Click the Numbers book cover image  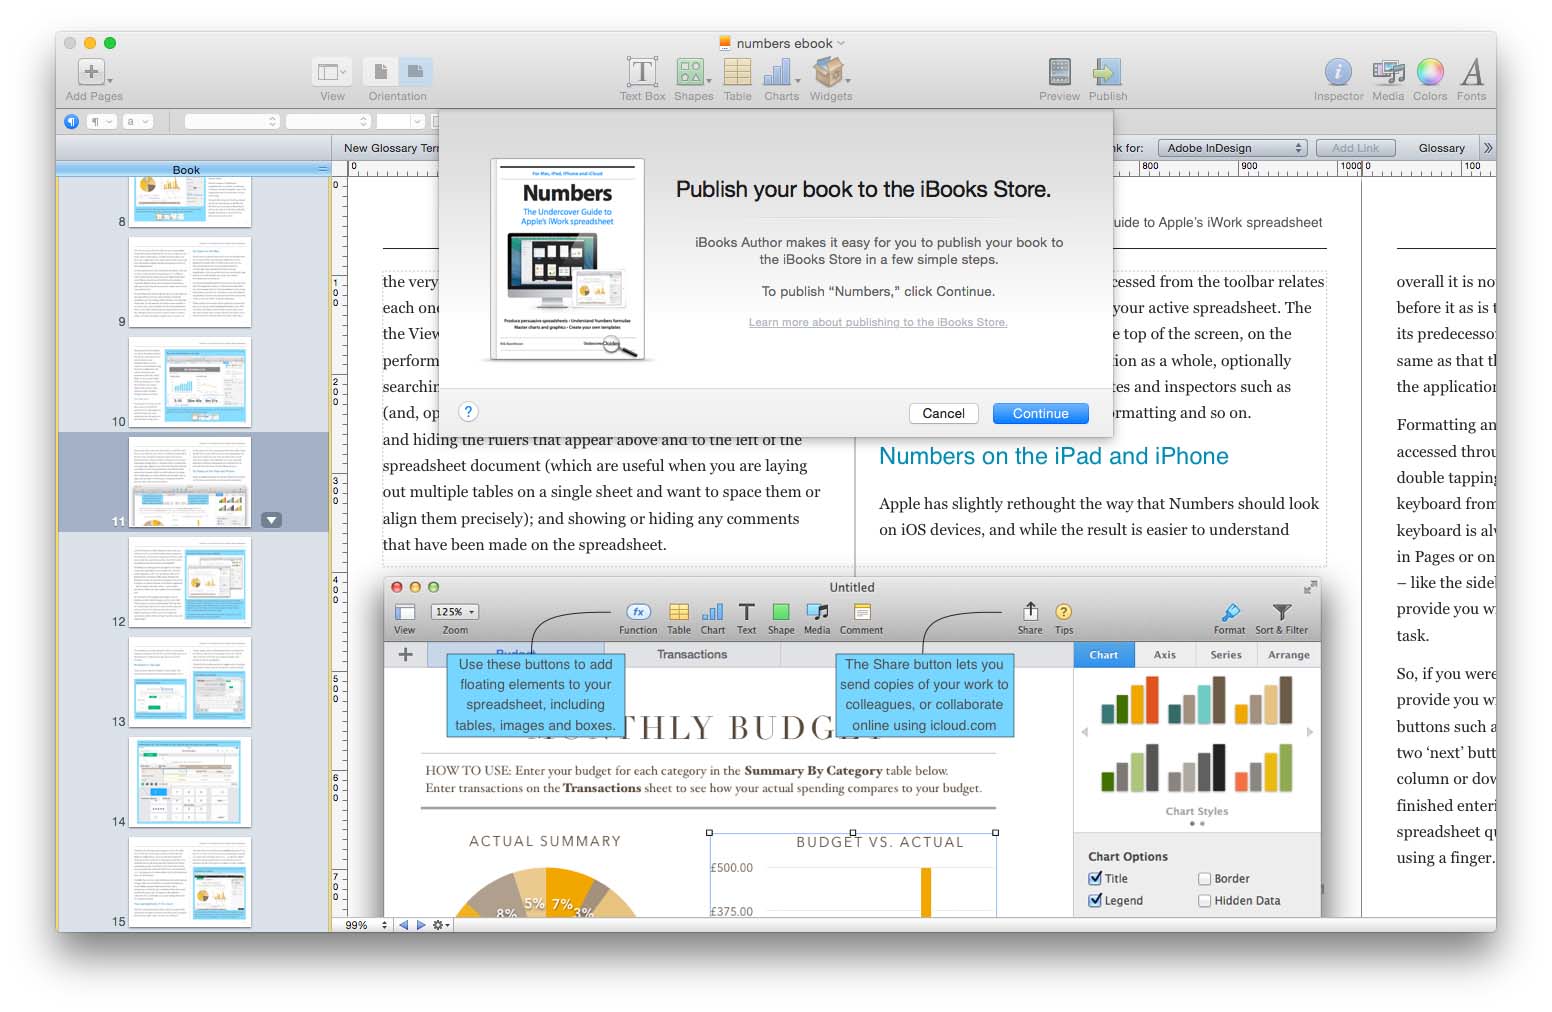point(567,259)
